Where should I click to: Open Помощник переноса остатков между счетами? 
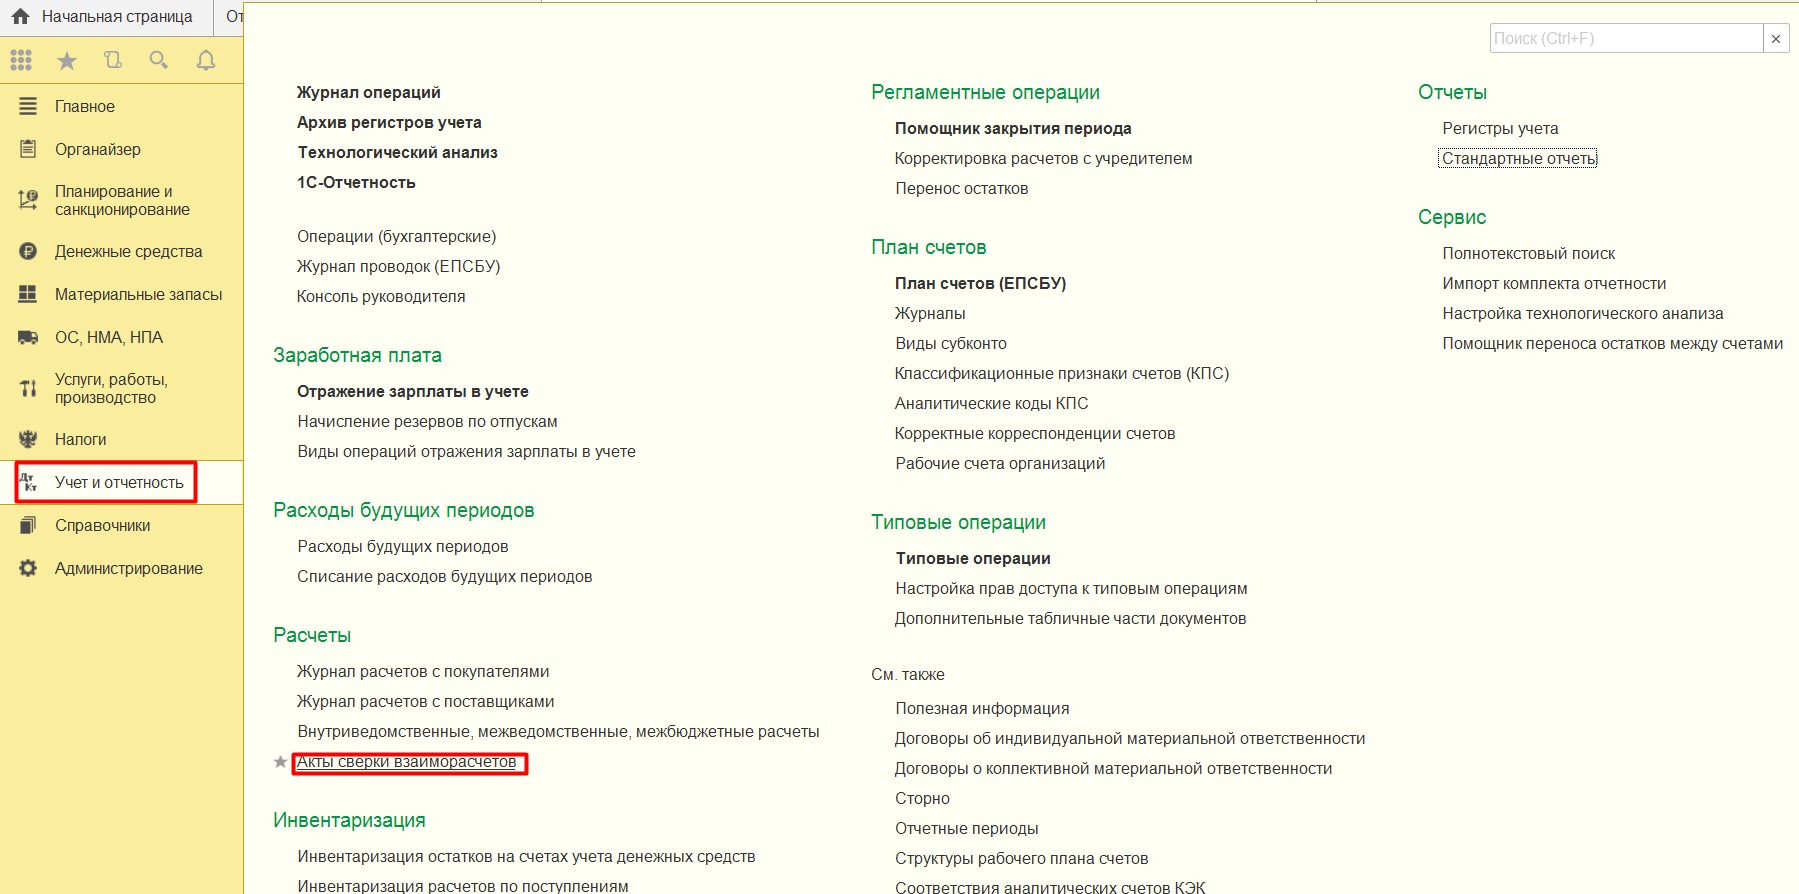pos(1612,343)
